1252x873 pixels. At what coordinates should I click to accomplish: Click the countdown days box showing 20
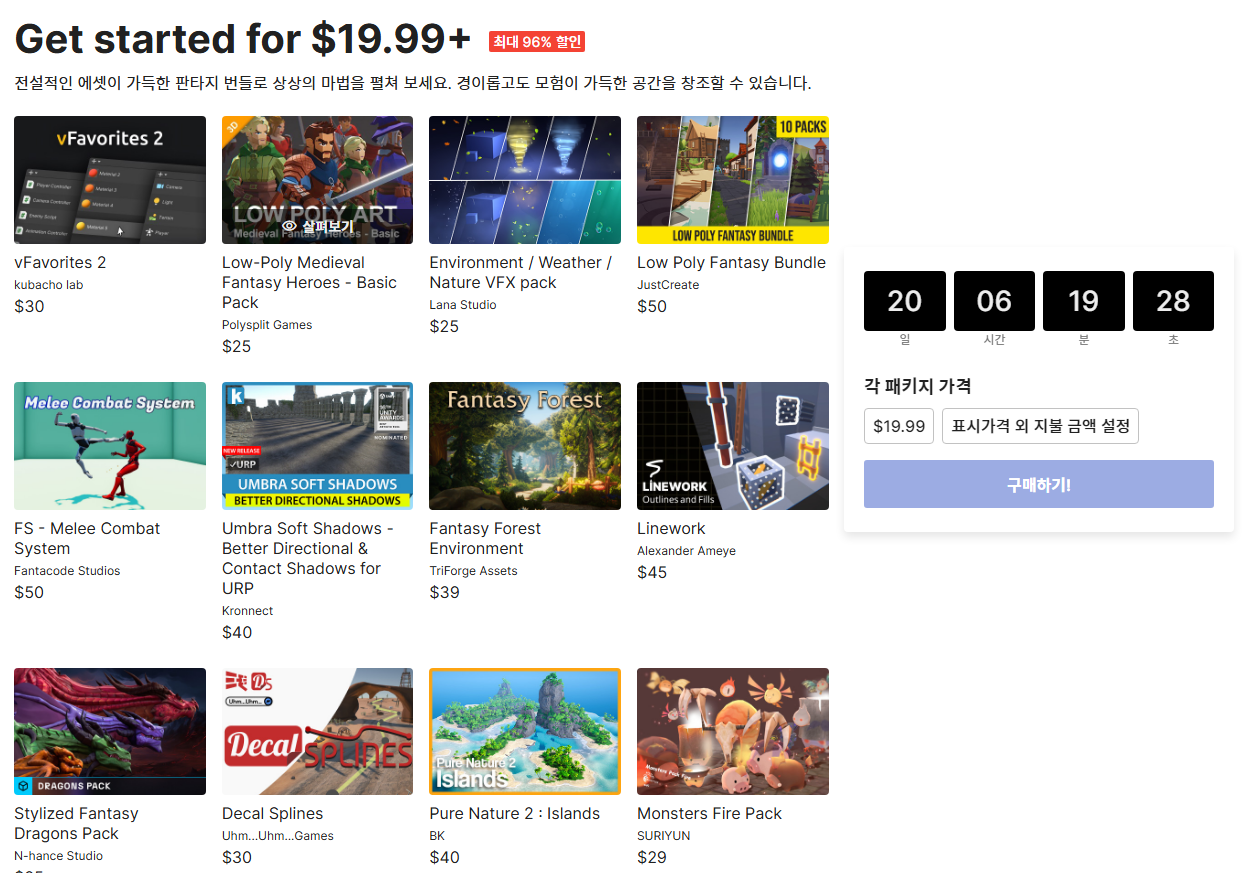[904, 301]
